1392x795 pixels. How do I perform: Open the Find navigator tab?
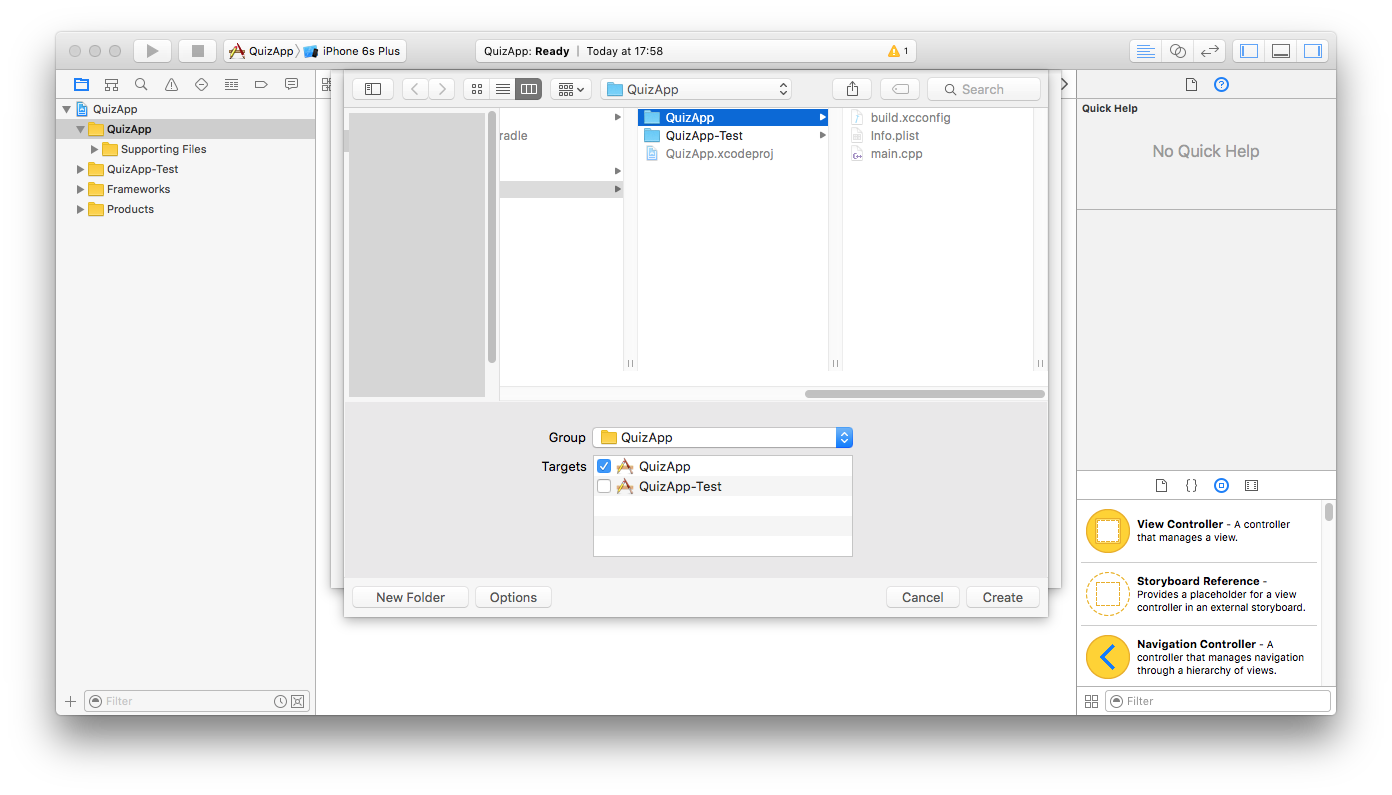coord(141,85)
